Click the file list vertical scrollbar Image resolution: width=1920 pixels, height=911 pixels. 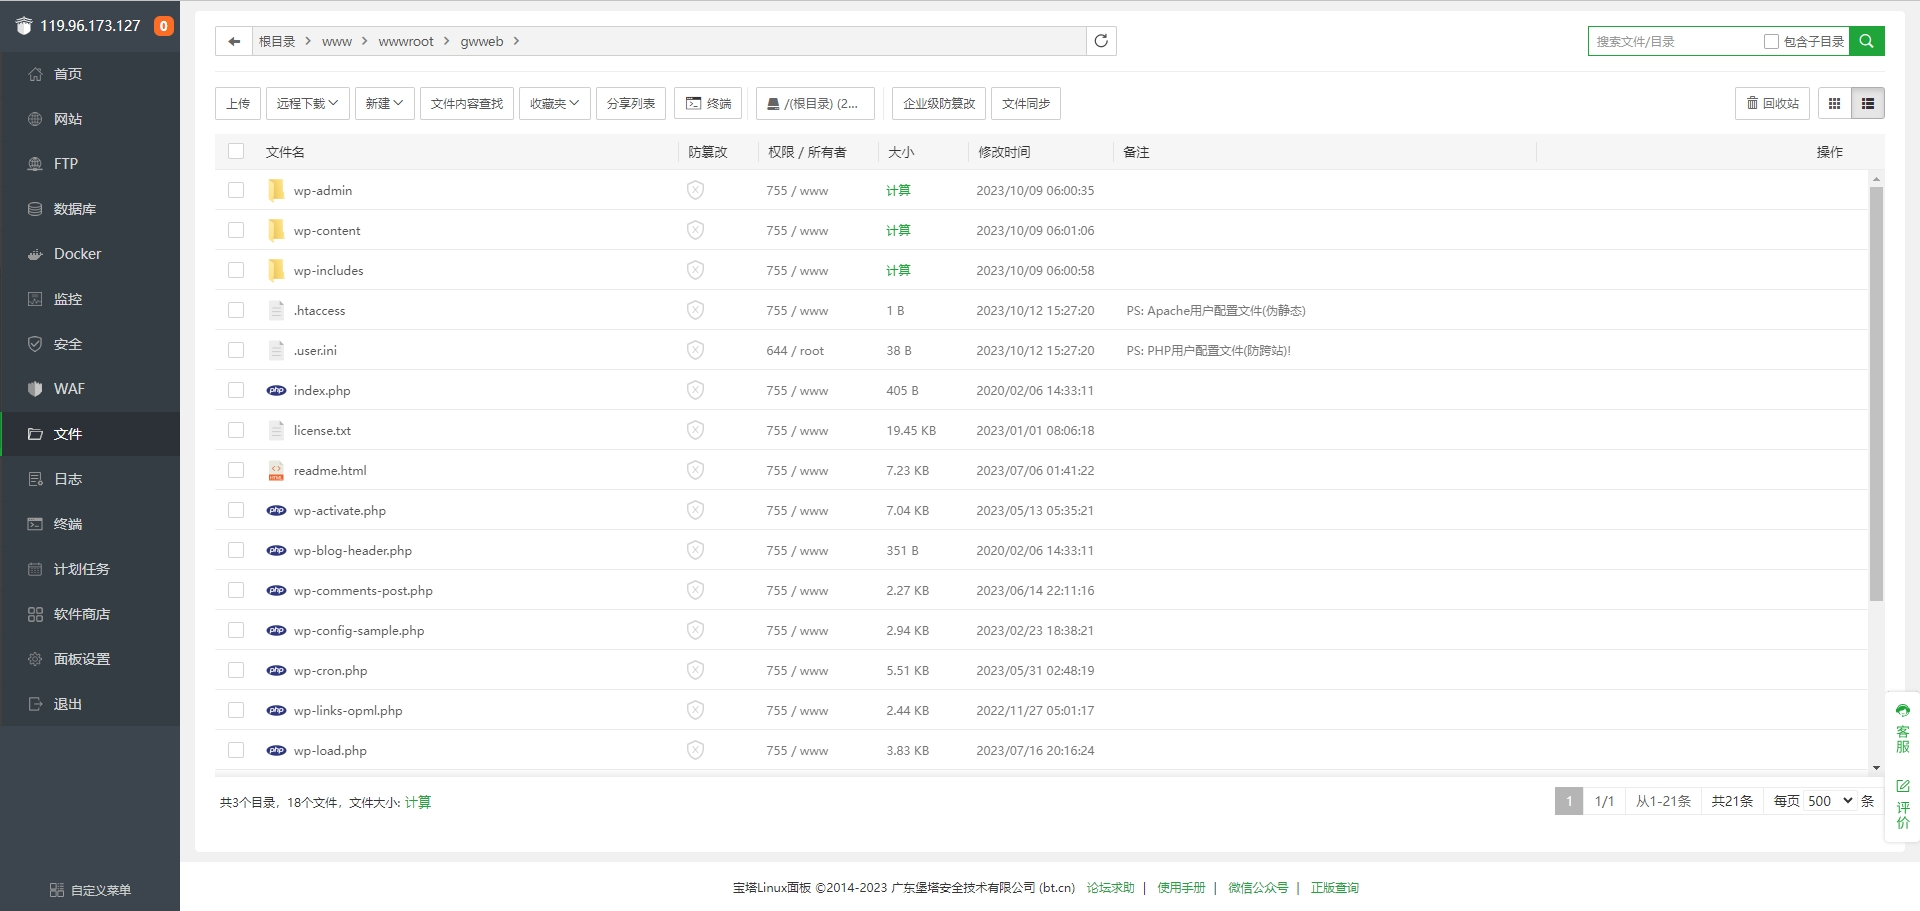(x=1876, y=395)
